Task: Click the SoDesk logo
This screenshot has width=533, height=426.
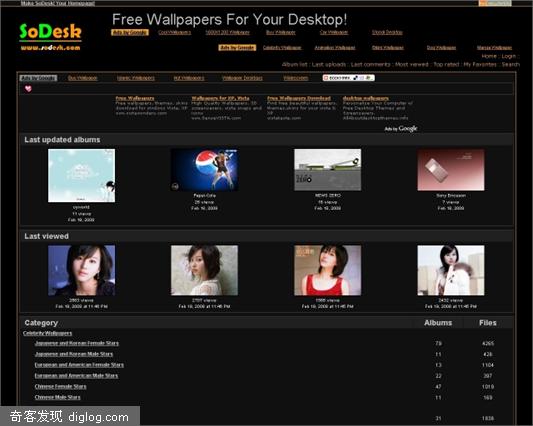Action: pyautogui.click(x=50, y=36)
